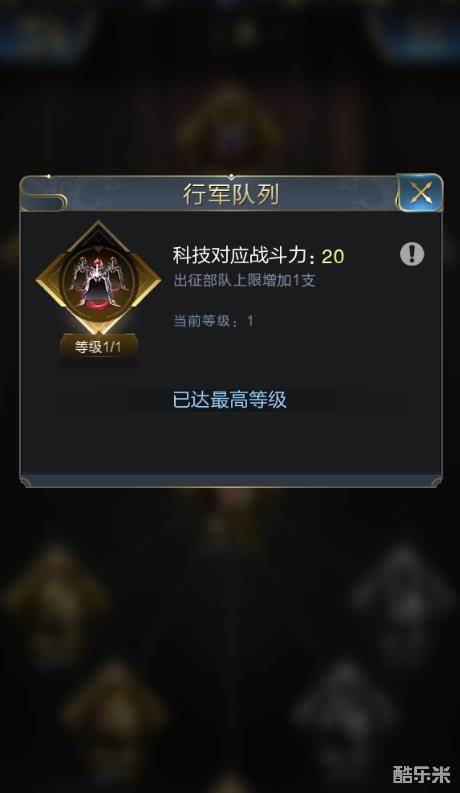Screen dimensions: 460x793
Task: Click the 行军队列 title header
Action: [x=231, y=194]
